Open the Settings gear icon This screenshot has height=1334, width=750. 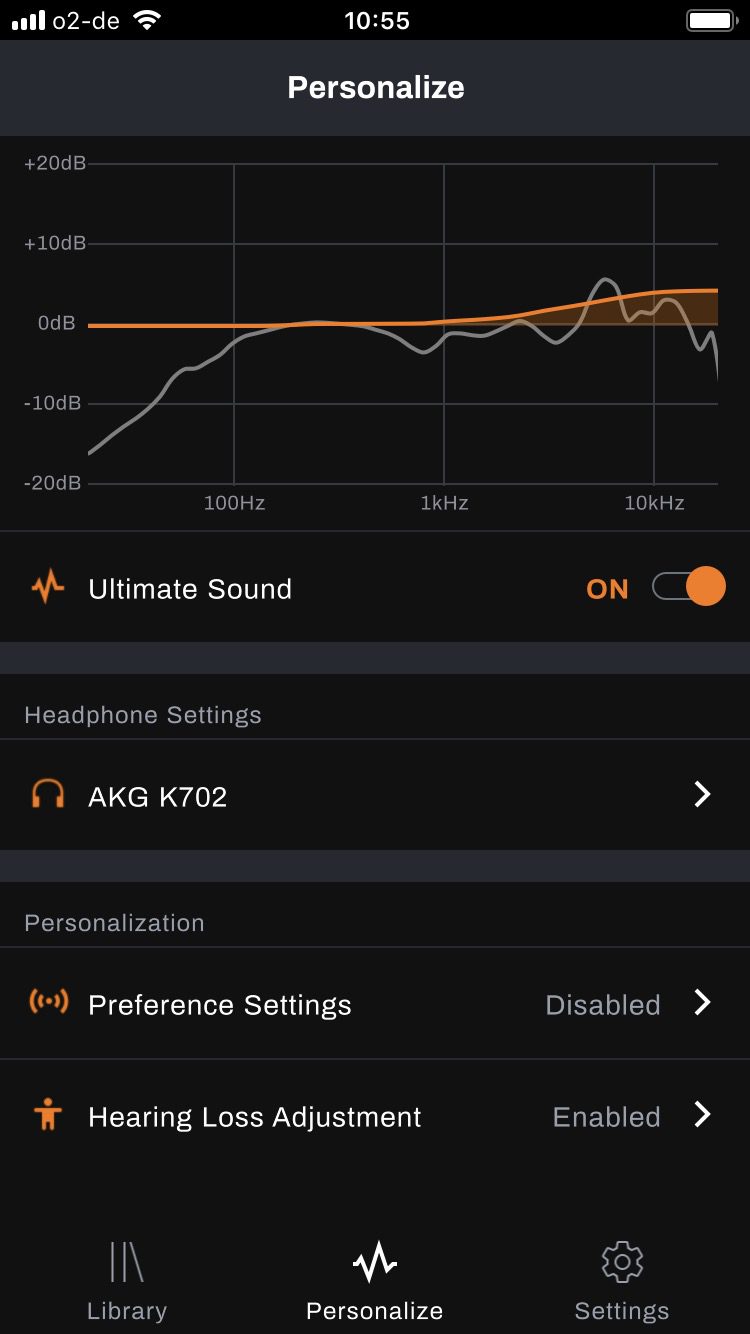point(621,1262)
